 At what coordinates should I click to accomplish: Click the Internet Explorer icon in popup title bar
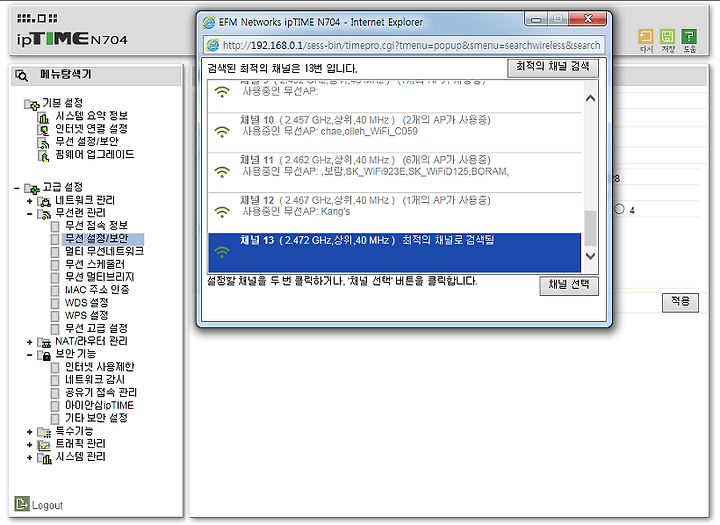[209, 22]
